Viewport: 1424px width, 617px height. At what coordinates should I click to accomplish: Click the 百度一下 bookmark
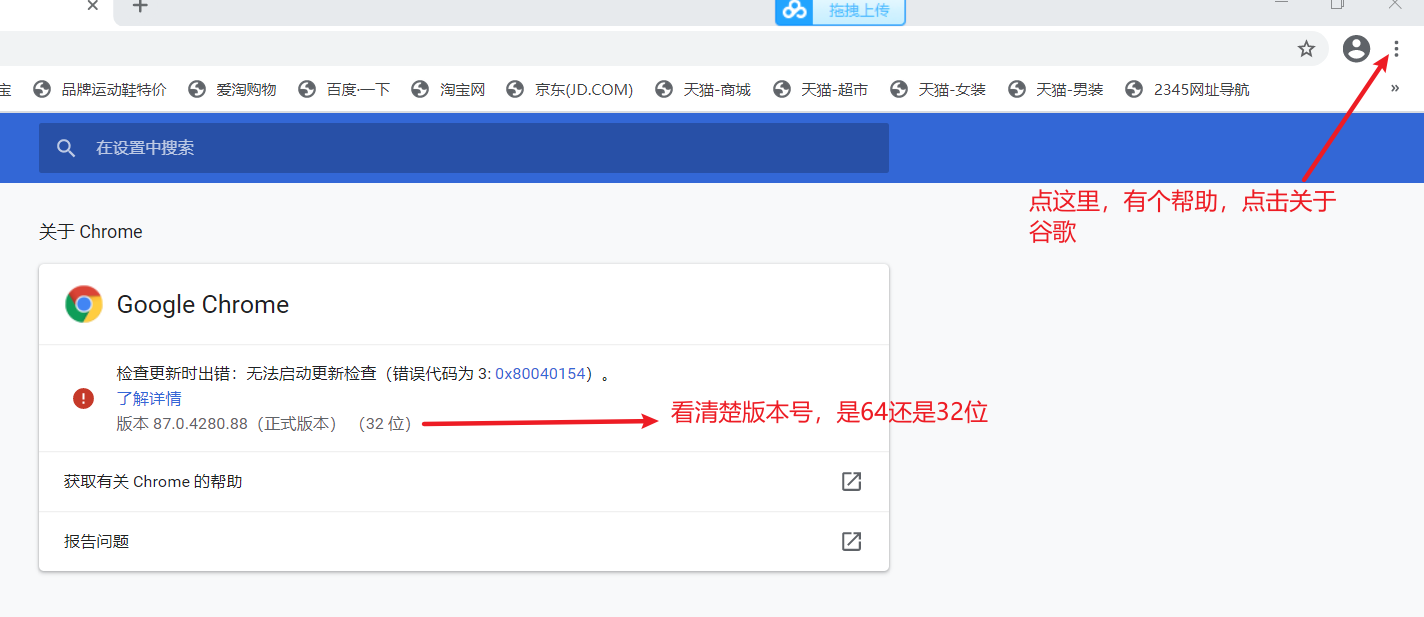point(358,88)
